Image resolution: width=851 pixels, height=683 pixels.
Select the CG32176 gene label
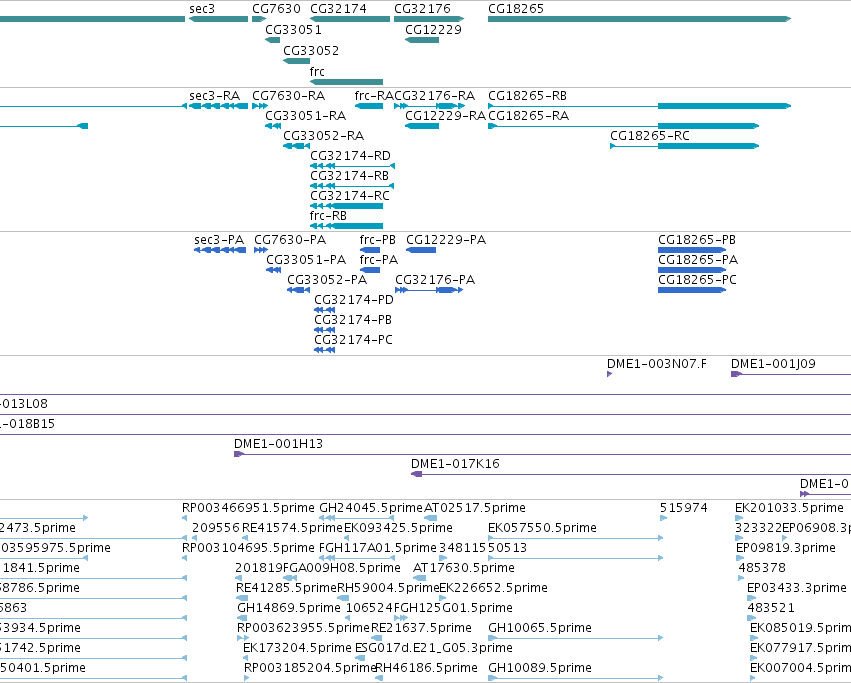(x=422, y=9)
